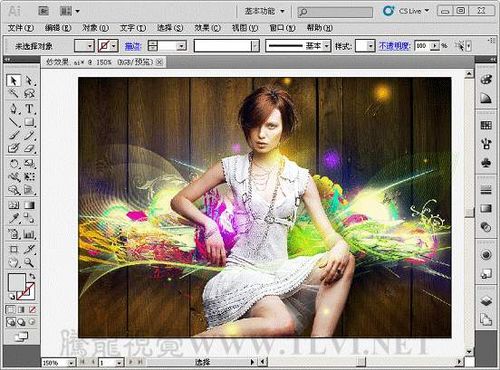
Task: Open the CS Live button
Action: 406,11
